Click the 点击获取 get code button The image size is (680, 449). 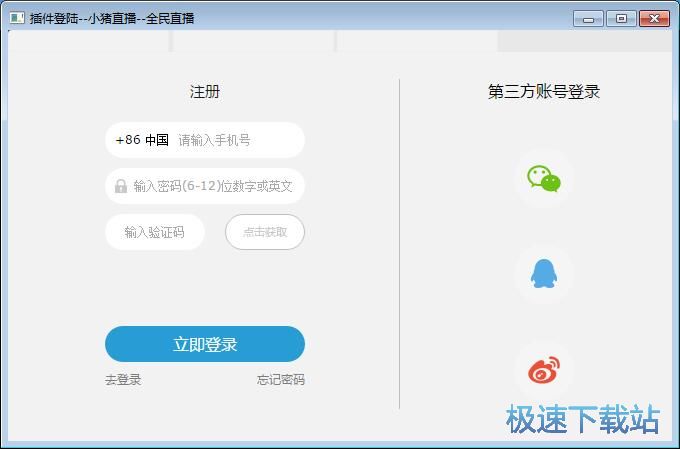coord(265,232)
